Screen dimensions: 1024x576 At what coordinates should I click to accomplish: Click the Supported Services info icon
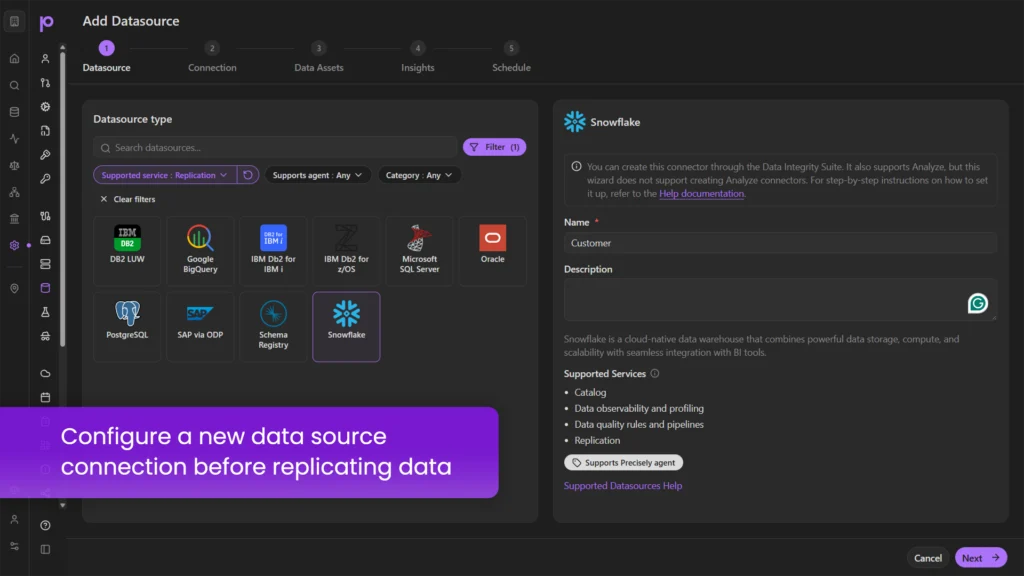point(654,374)
